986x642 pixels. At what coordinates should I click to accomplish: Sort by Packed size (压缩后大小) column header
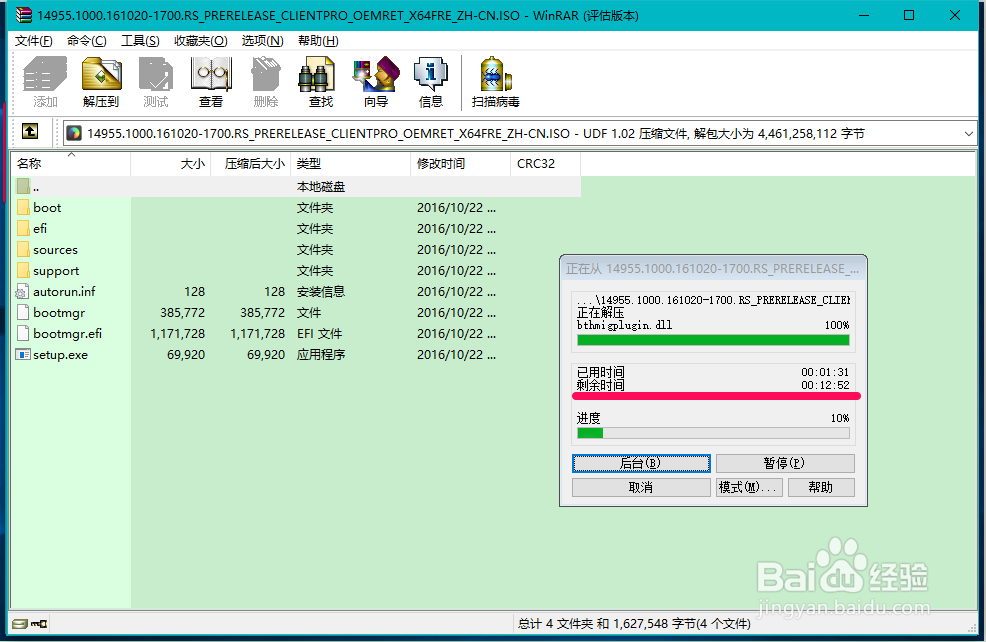250,163
